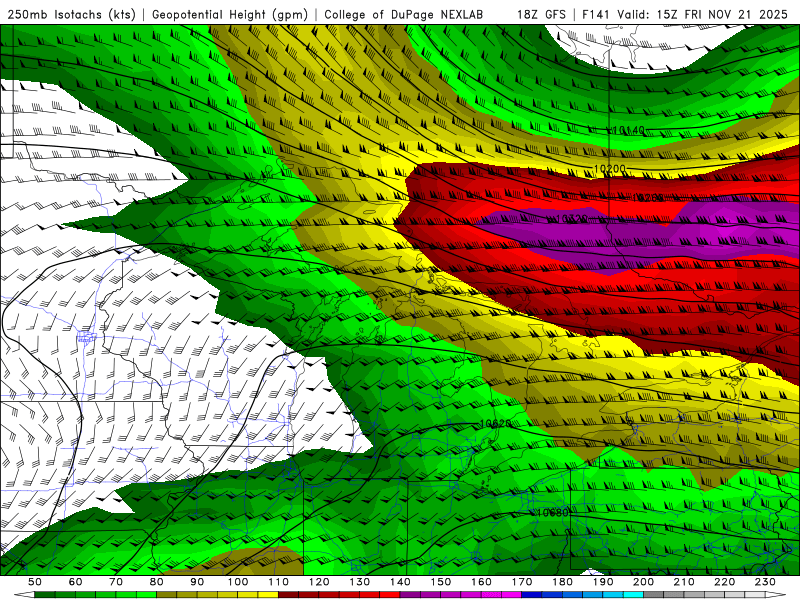Screen dimensions: 800x600
Task: Click the 90 value on the legend
Action: point(197,582)
